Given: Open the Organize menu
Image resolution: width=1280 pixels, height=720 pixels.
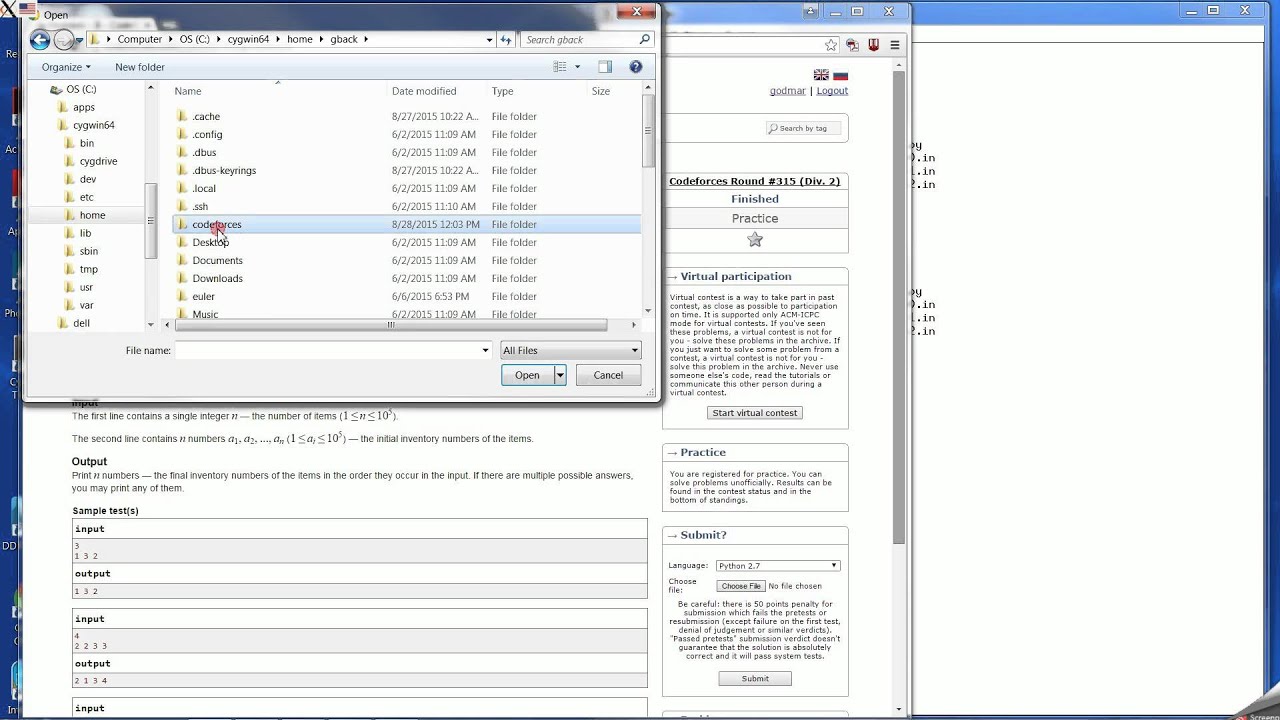Looking at the screenshot, I should (x=66, y=67).
